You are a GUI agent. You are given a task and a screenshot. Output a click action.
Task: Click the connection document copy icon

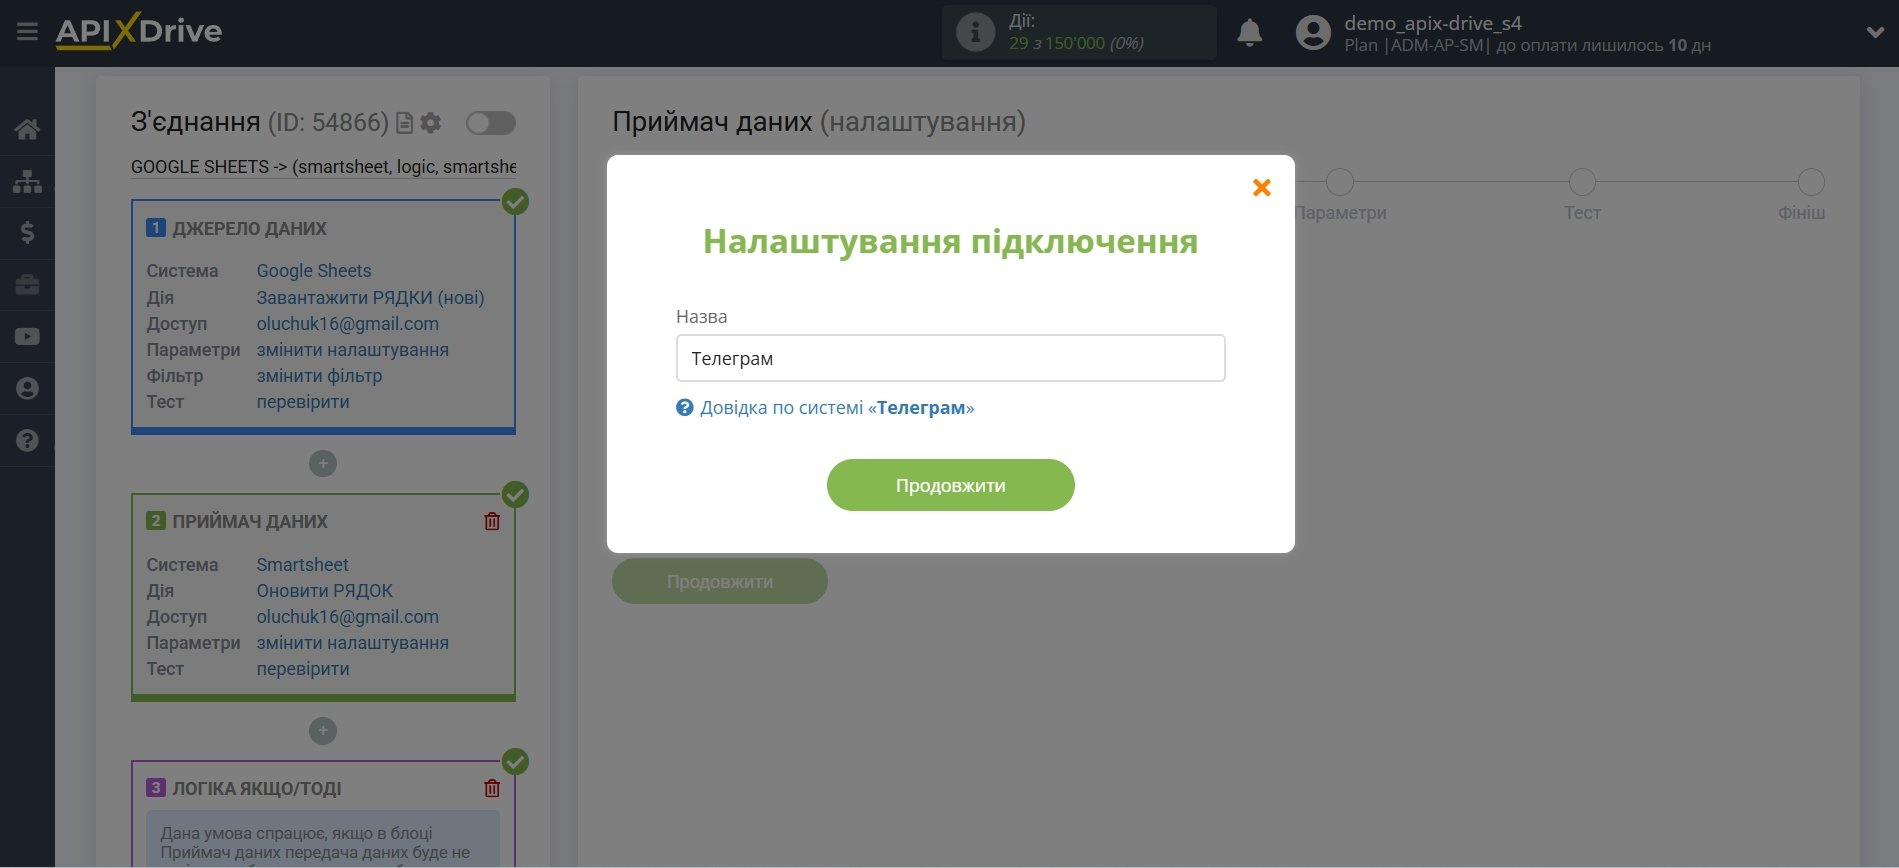coord(404,123)
